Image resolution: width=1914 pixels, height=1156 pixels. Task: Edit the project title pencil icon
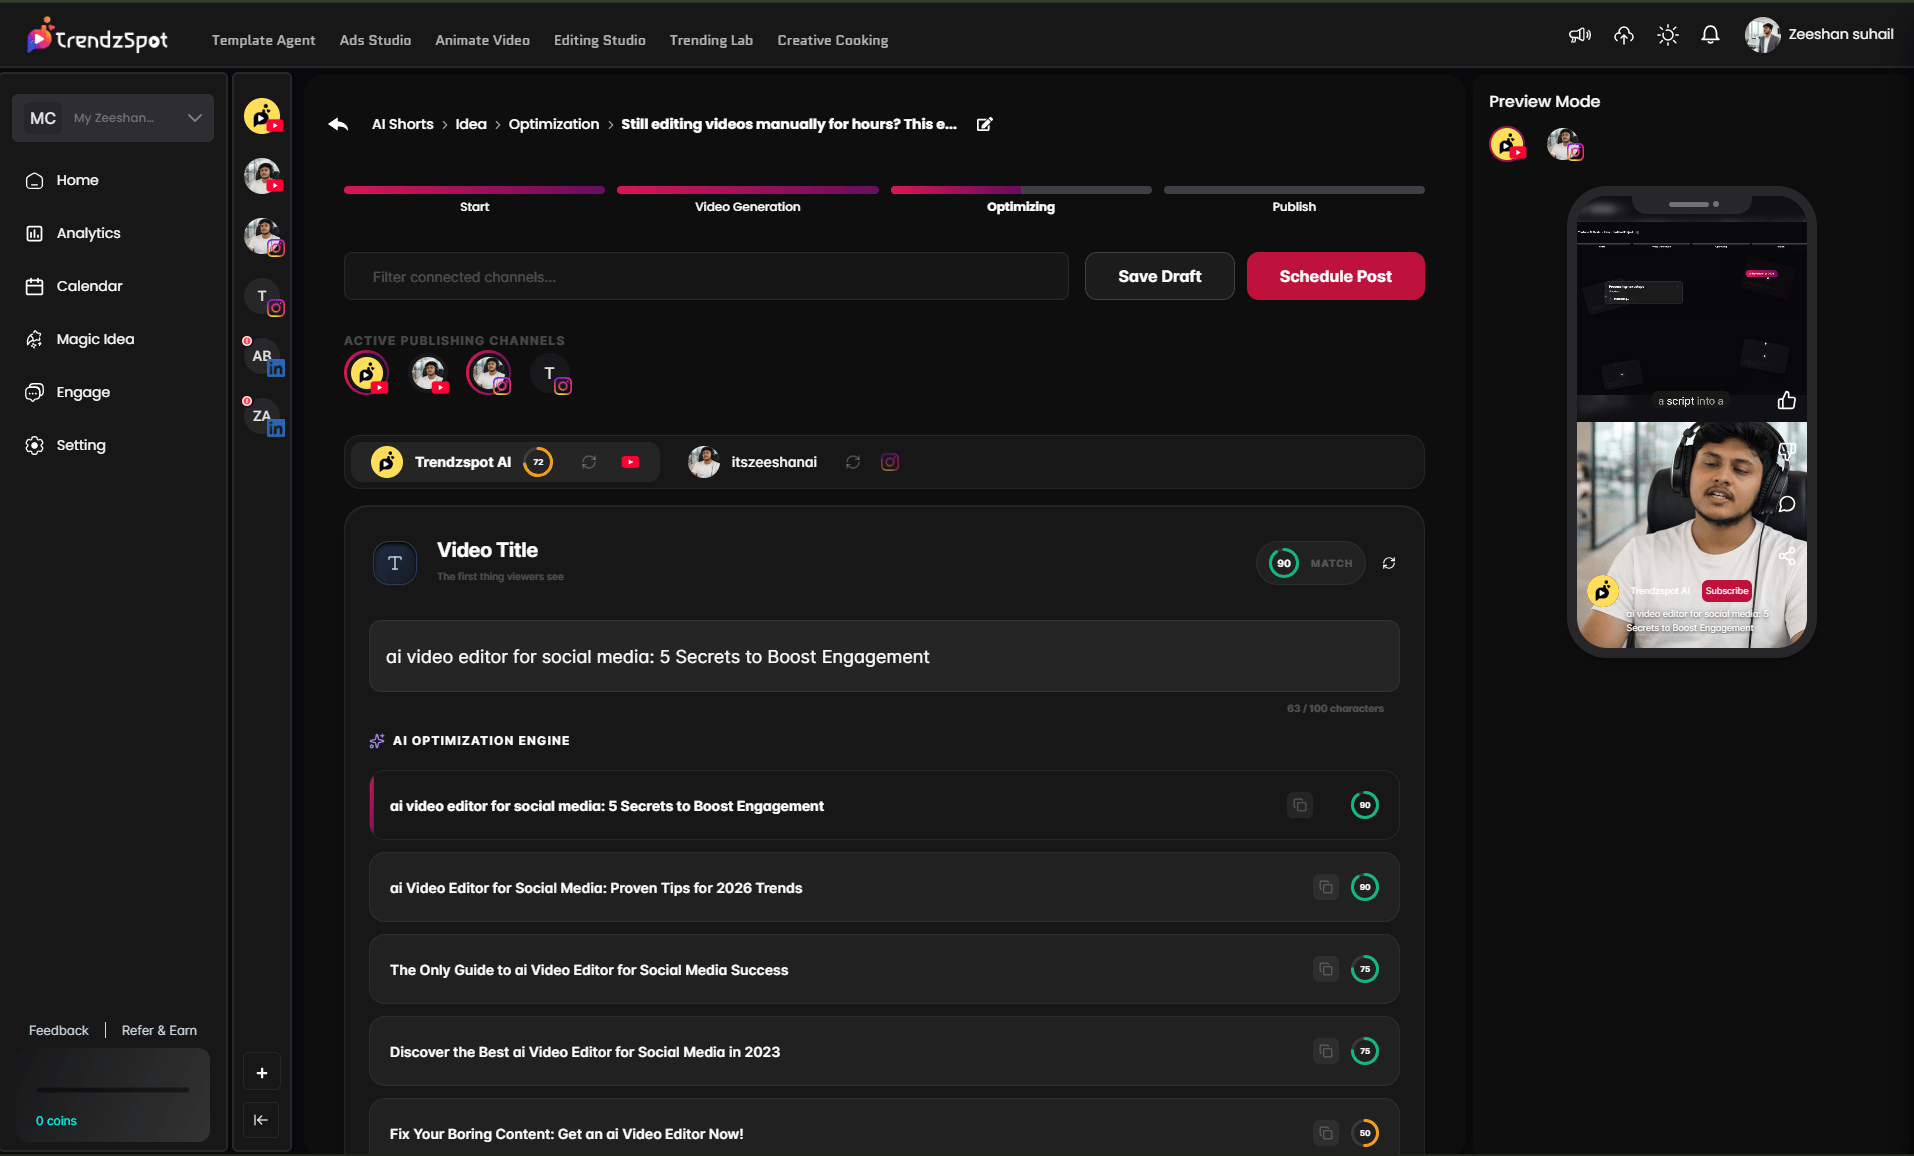point(985,124)
